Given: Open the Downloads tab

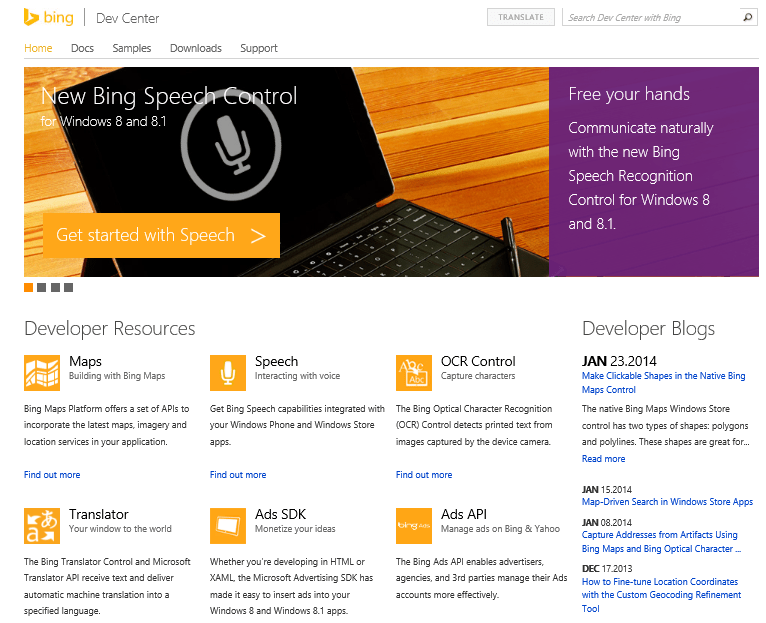Looking at the screenshot, I should coord(195,48).
